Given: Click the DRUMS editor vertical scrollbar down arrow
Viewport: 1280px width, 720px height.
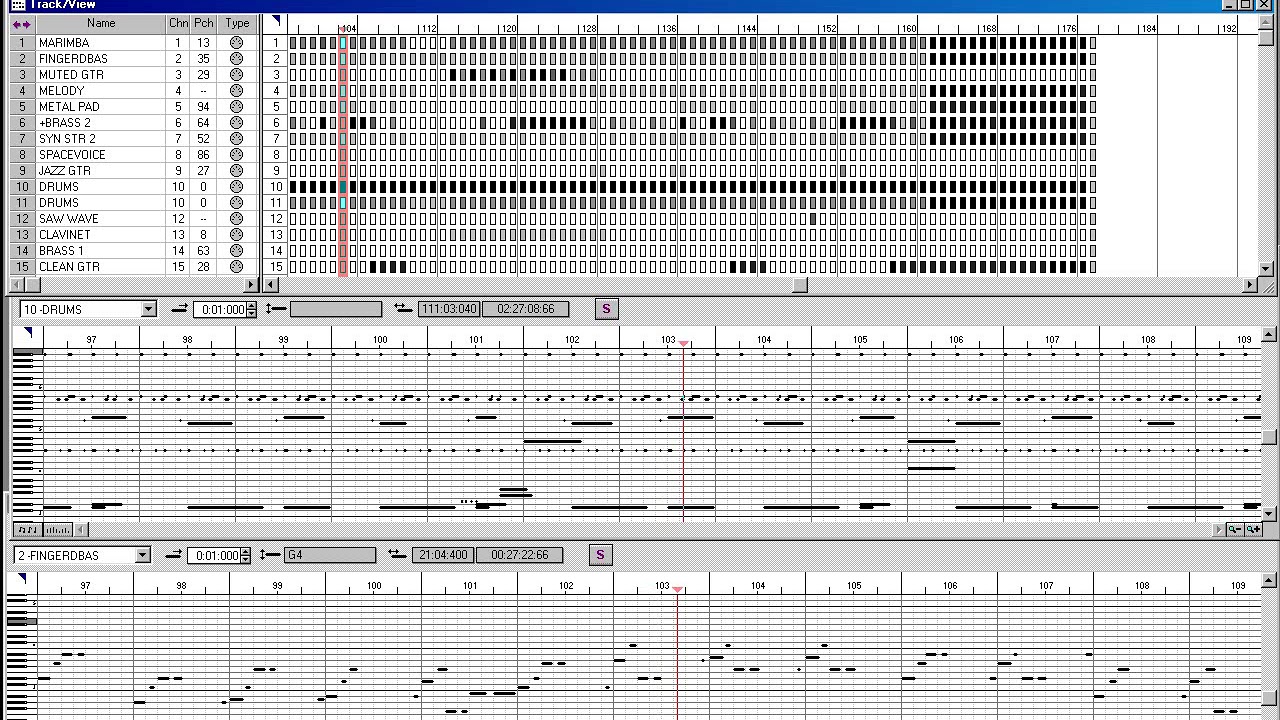Looking at the screenshot, I should 1269,514.
